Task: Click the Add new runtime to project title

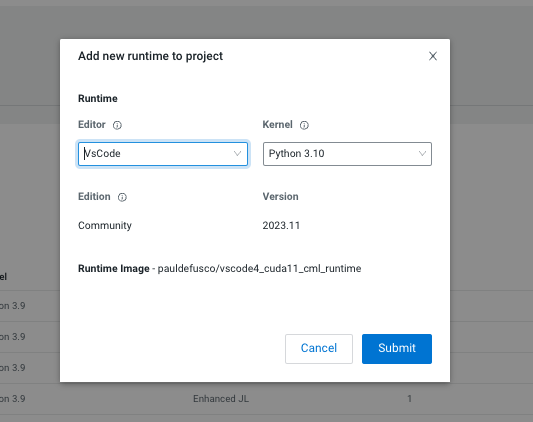Action: 151,56
